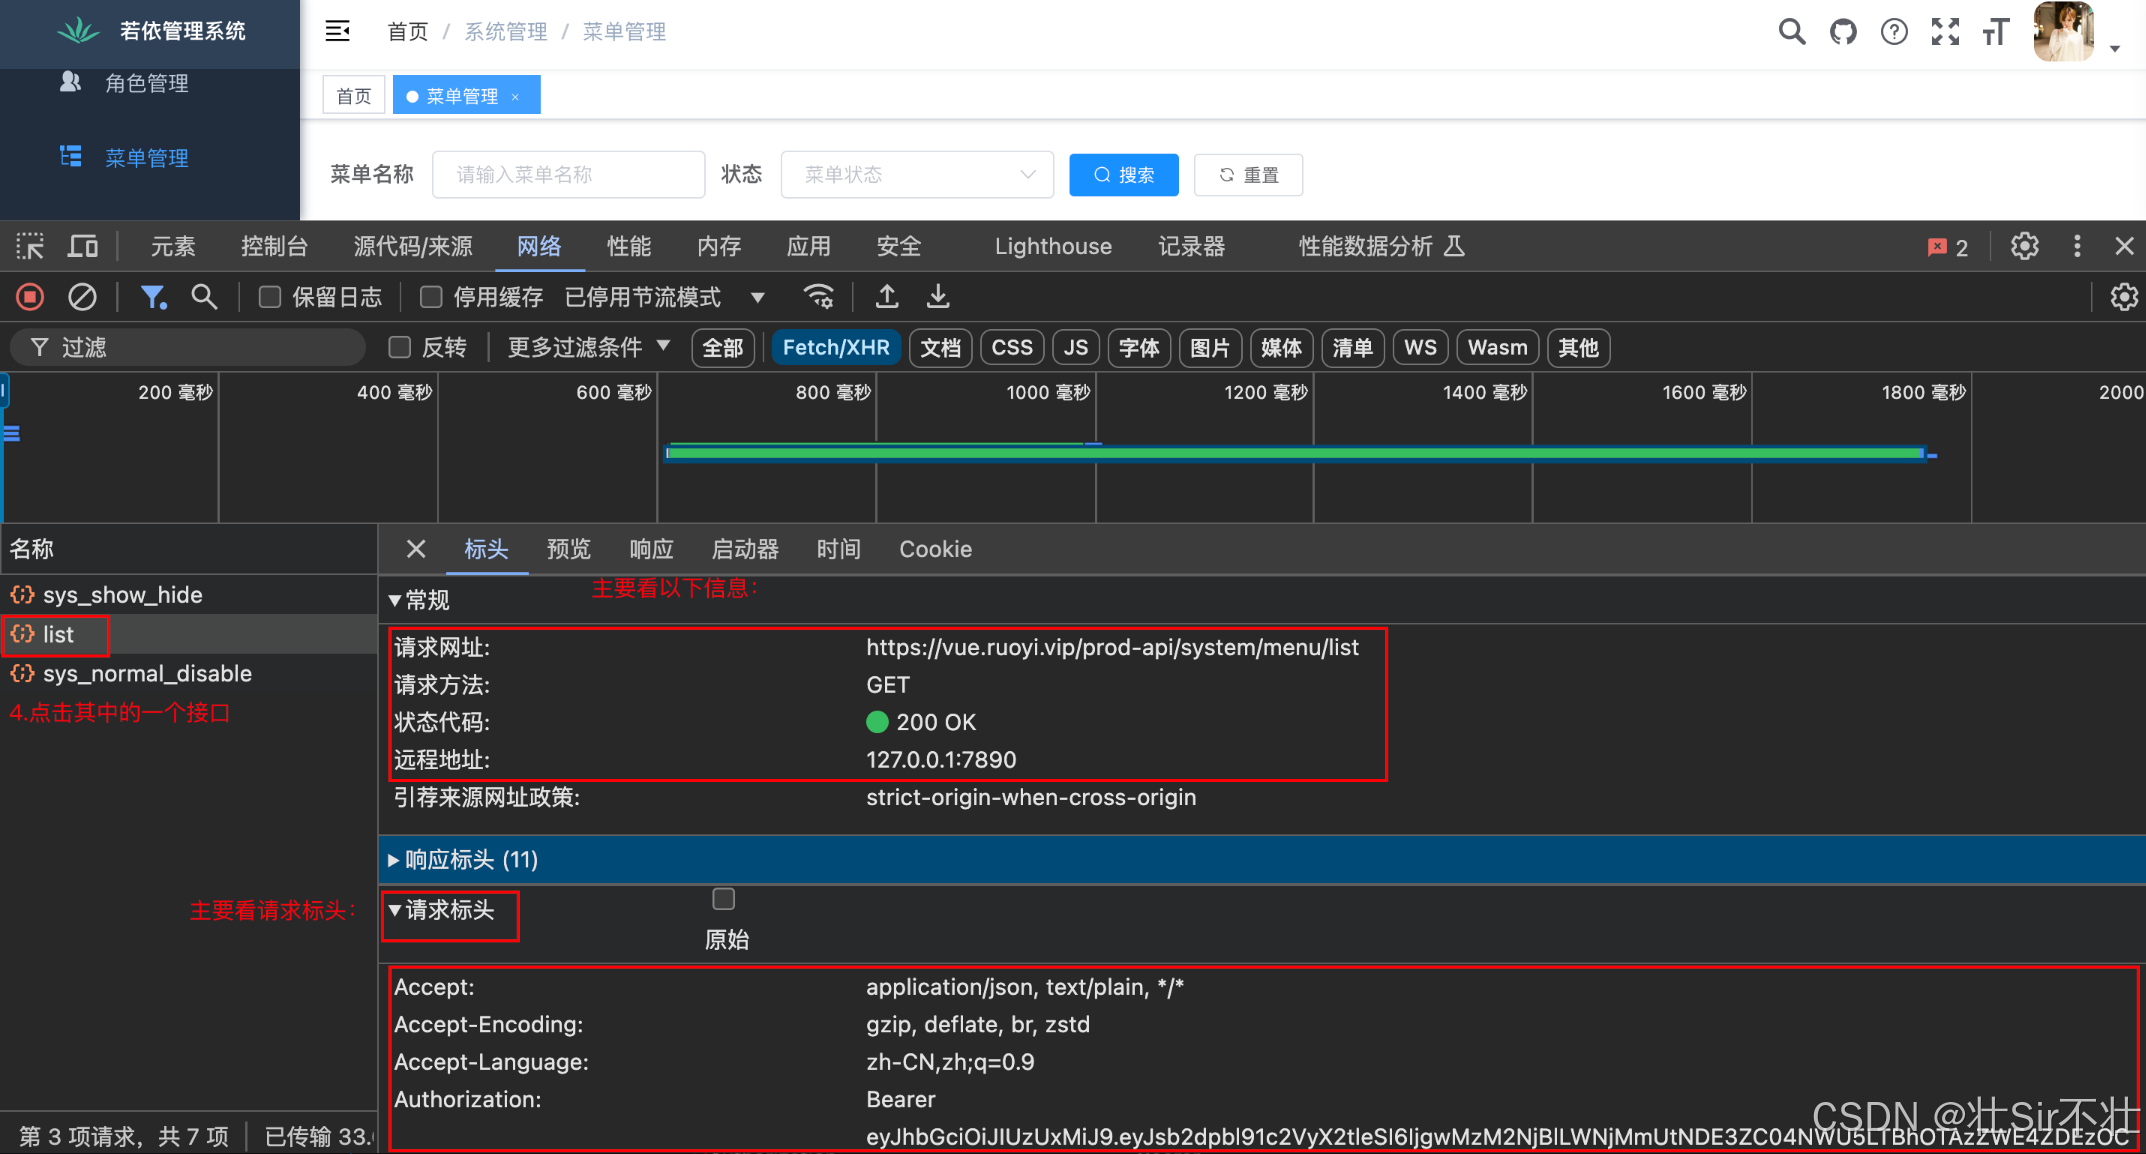Open DevTools settings gear
The height and width of the screenshot is (1154, 2146).
tap(2024, 246)
